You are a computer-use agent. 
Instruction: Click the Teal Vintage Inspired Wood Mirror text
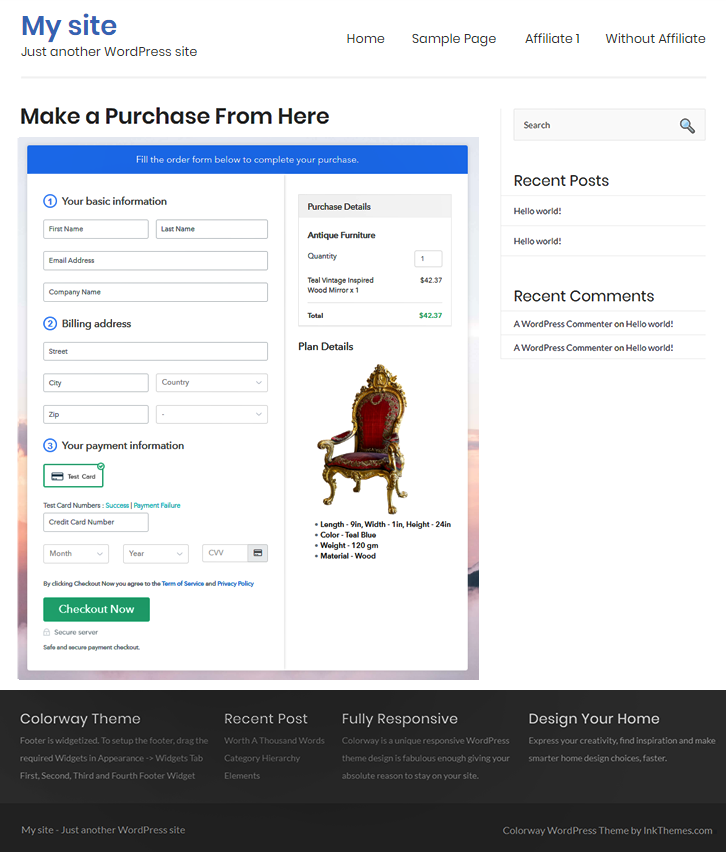[x=340, y=285]
